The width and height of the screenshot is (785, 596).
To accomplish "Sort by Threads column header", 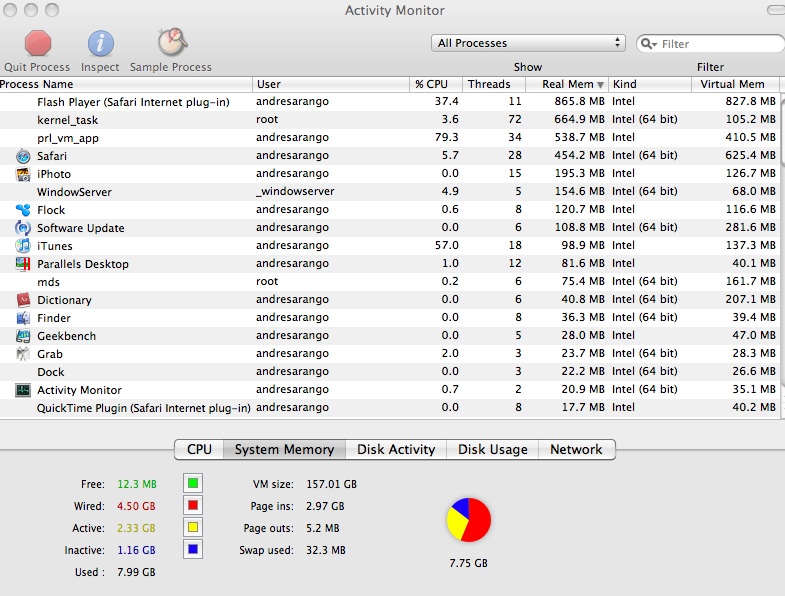I will point(494,84).
